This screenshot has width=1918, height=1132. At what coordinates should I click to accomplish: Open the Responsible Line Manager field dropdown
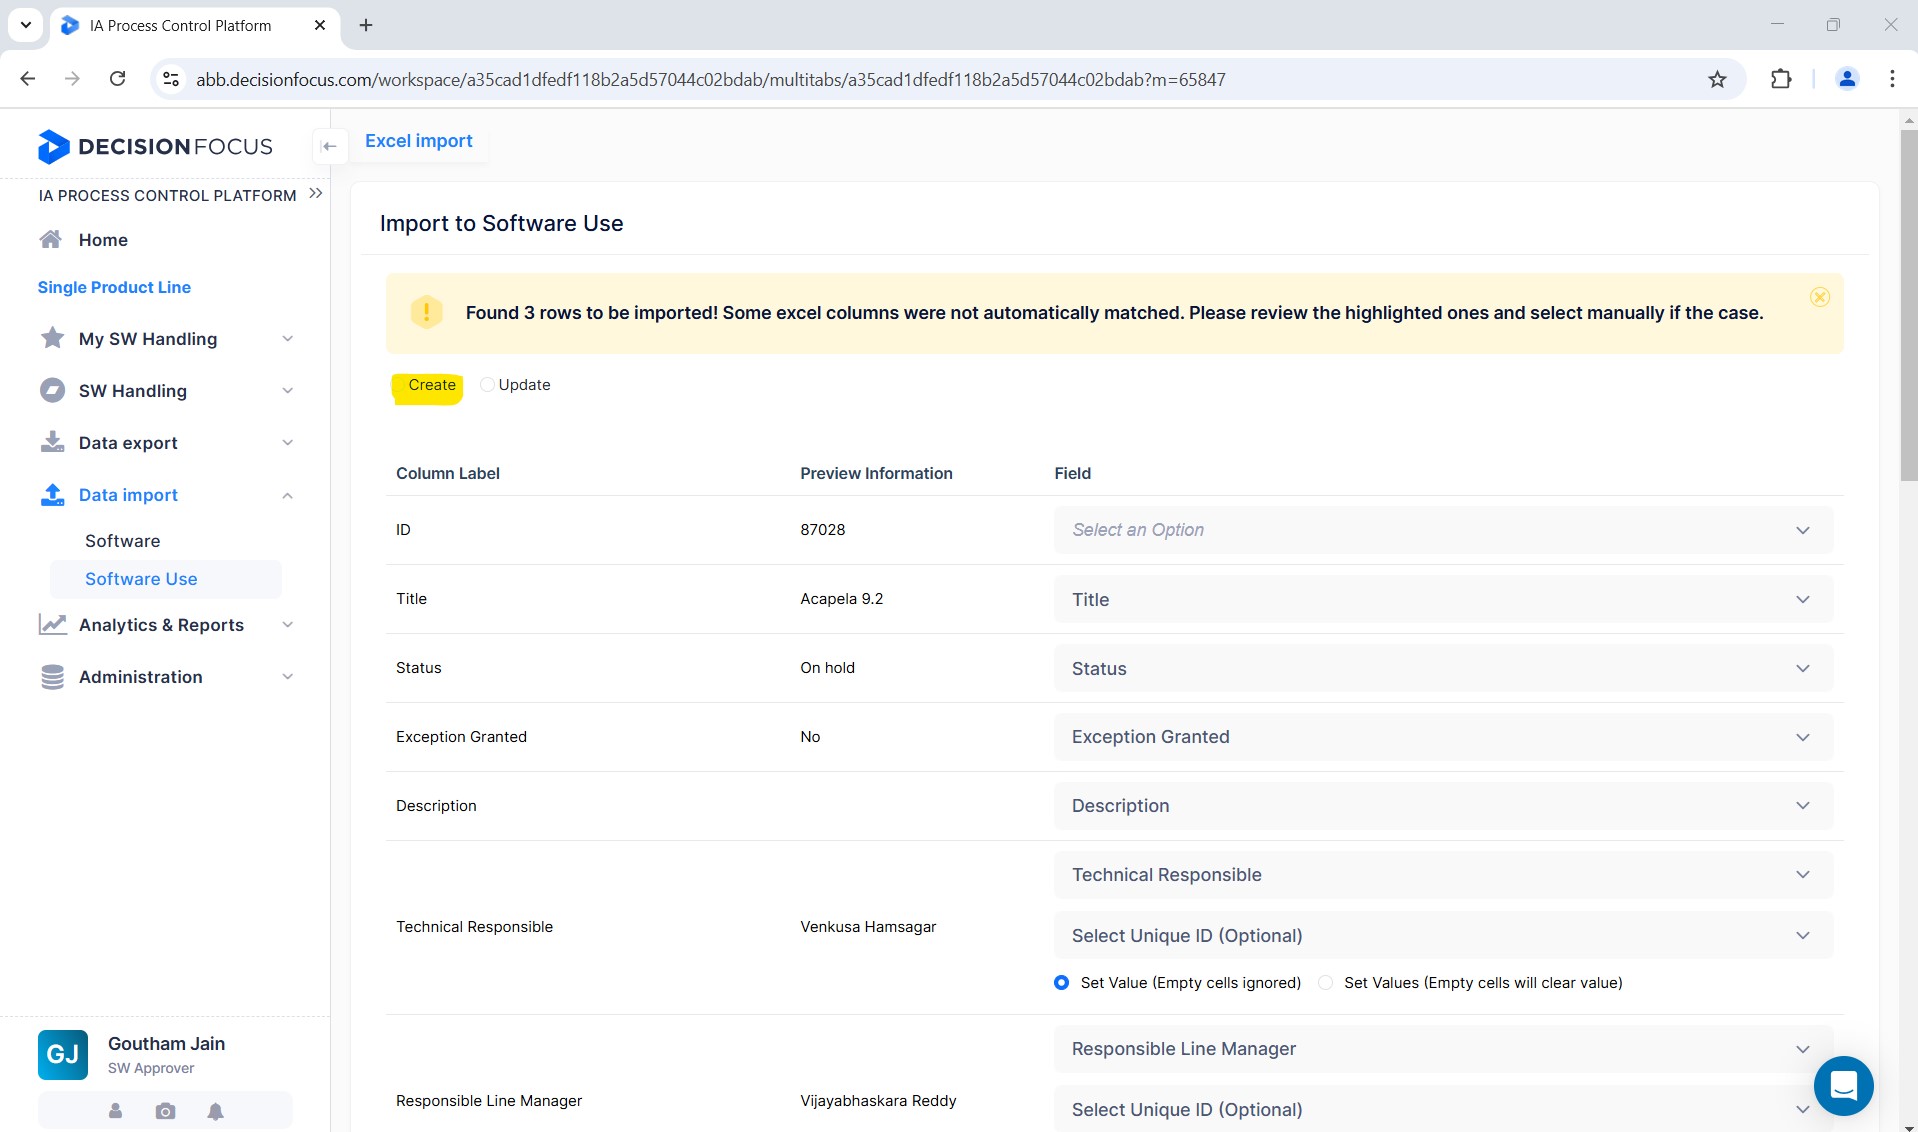[1443, 1049]
